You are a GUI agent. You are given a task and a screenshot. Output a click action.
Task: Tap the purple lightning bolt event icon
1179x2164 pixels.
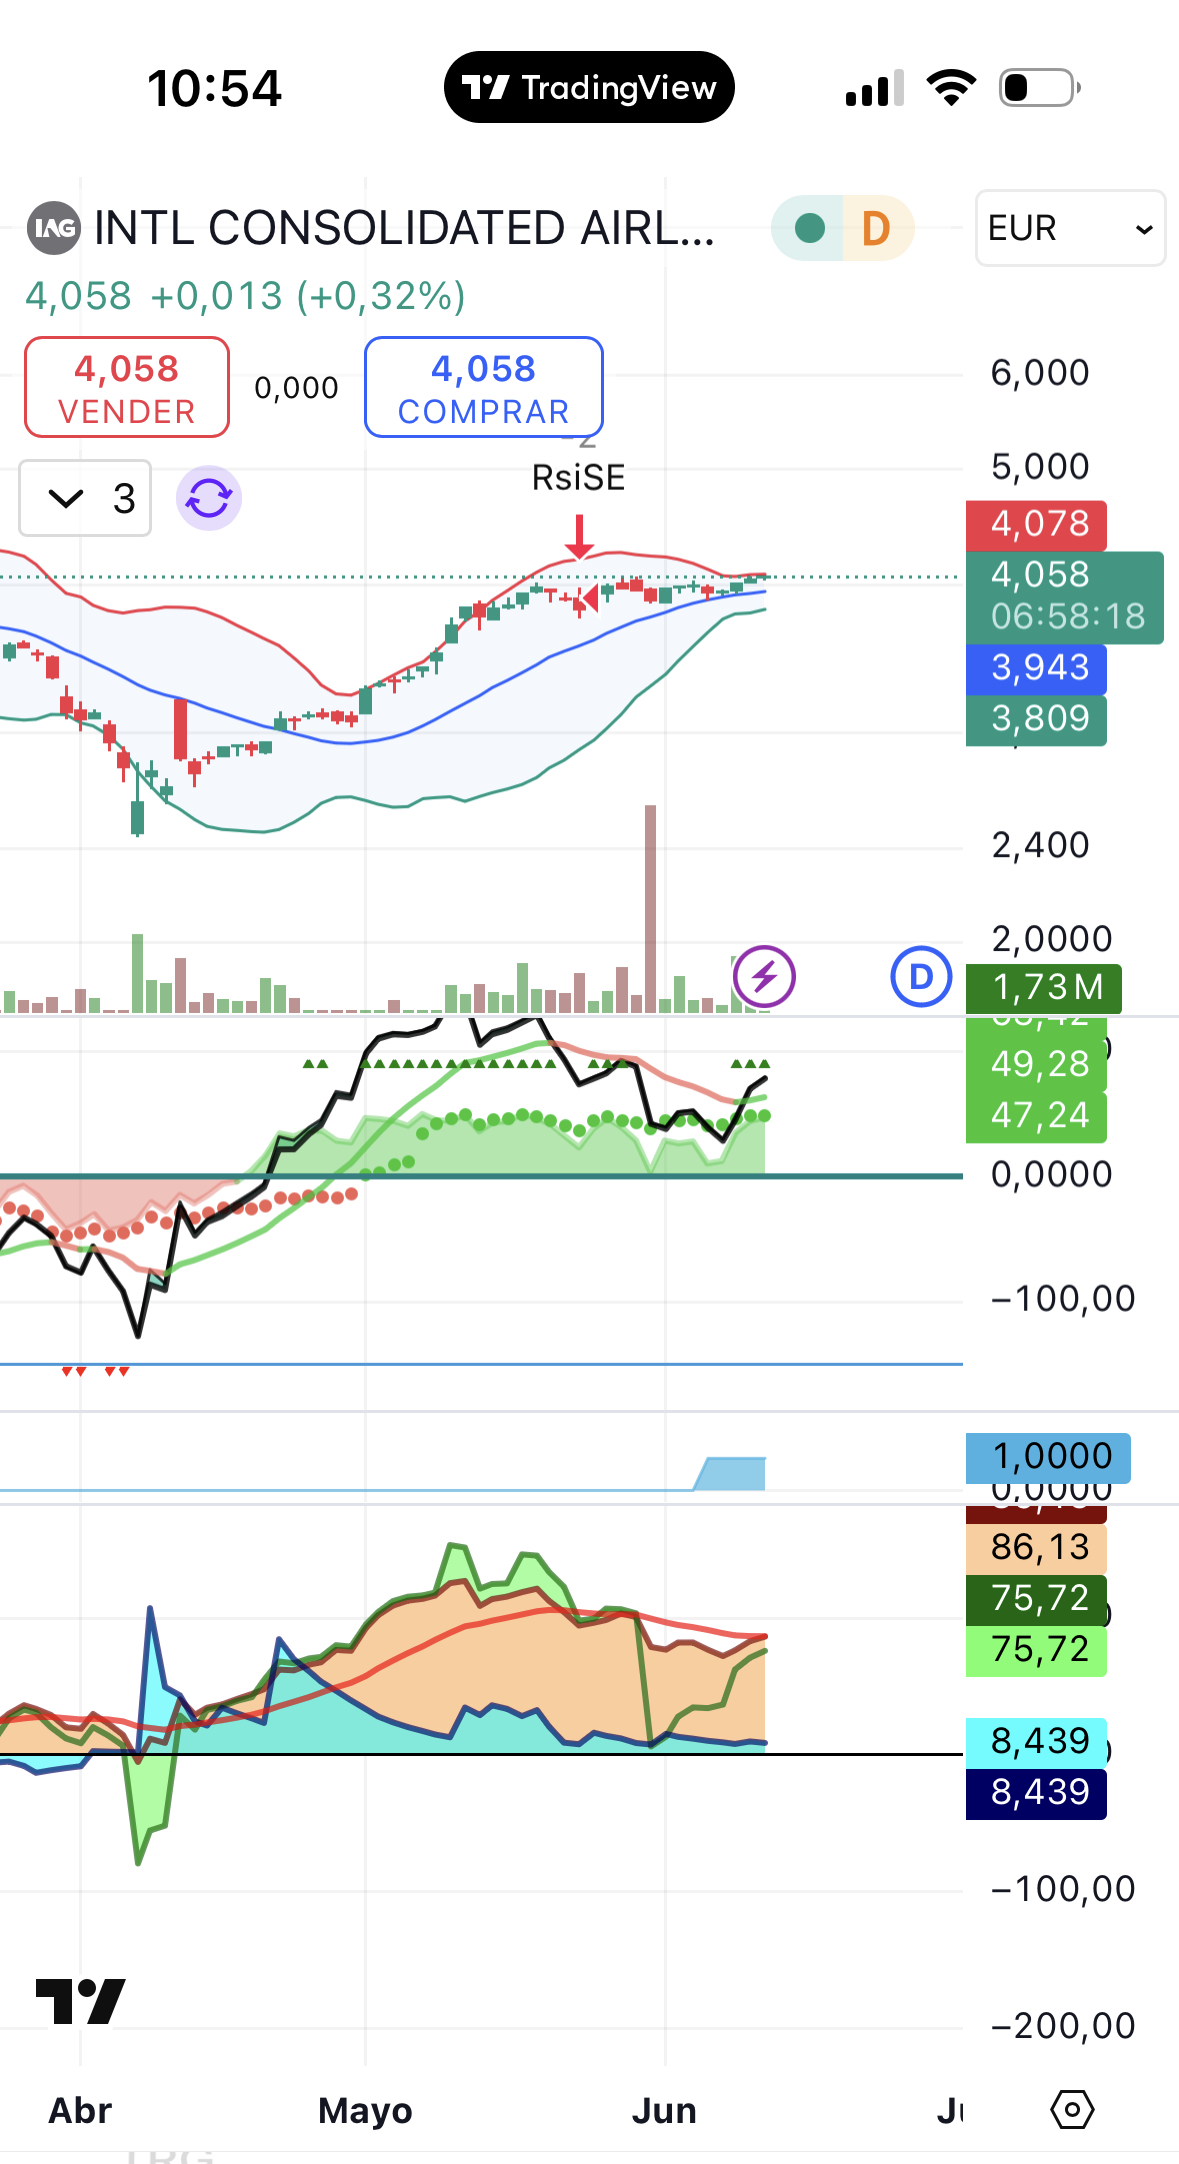pos(764,976)
